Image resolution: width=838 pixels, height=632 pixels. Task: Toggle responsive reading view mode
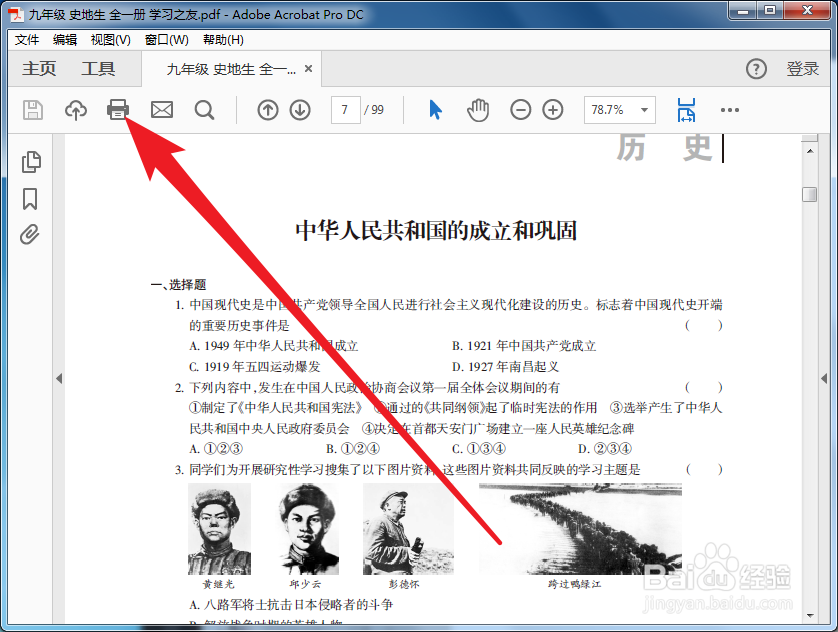[x=686, y=110]
